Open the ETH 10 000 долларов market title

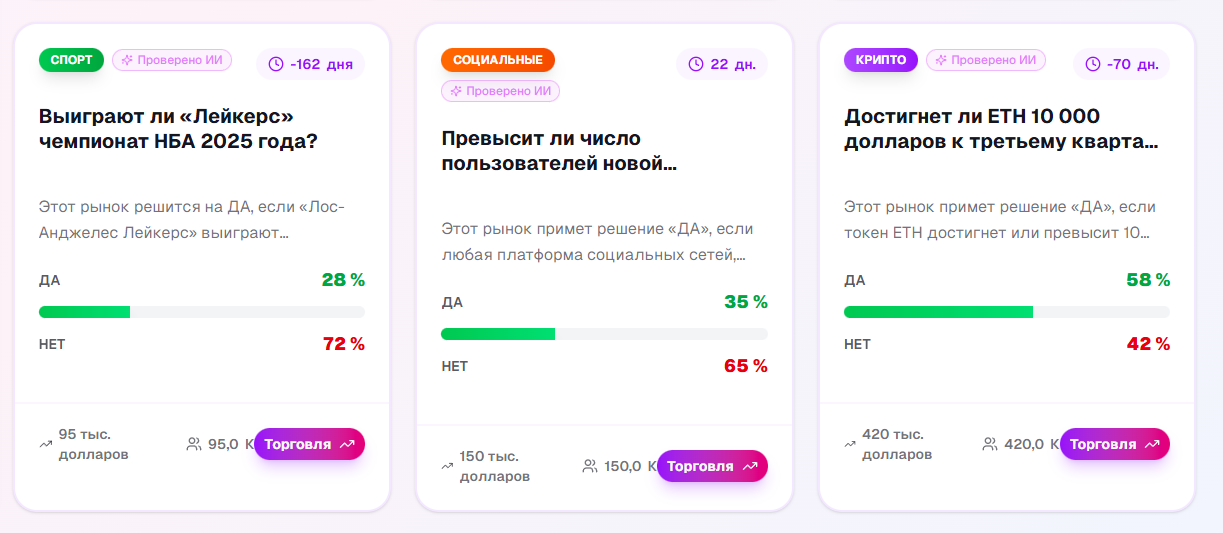pyautogui.click(x=1001, y=129)
